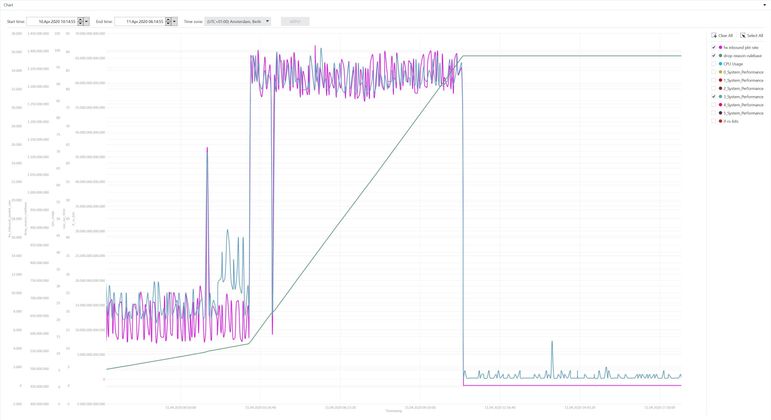Open the Start time calendar picker

tap(81, 21)
